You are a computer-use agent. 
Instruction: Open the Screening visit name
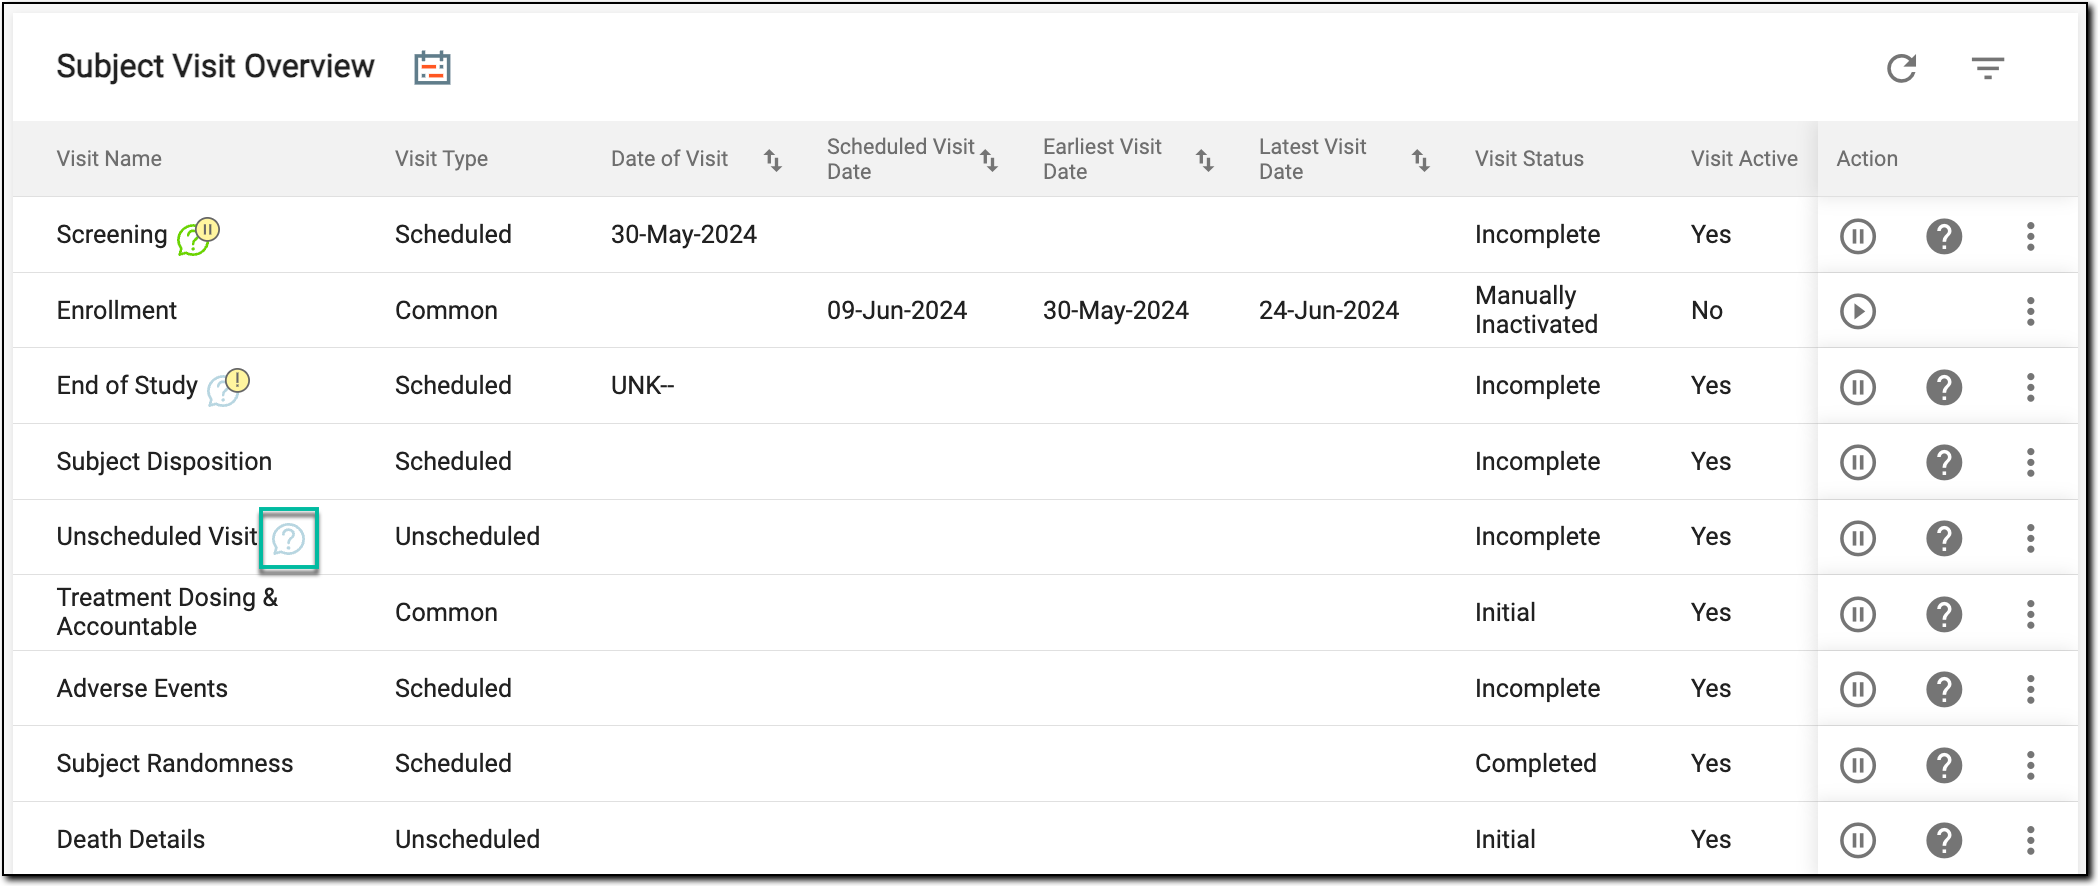(x=112, y=235)
